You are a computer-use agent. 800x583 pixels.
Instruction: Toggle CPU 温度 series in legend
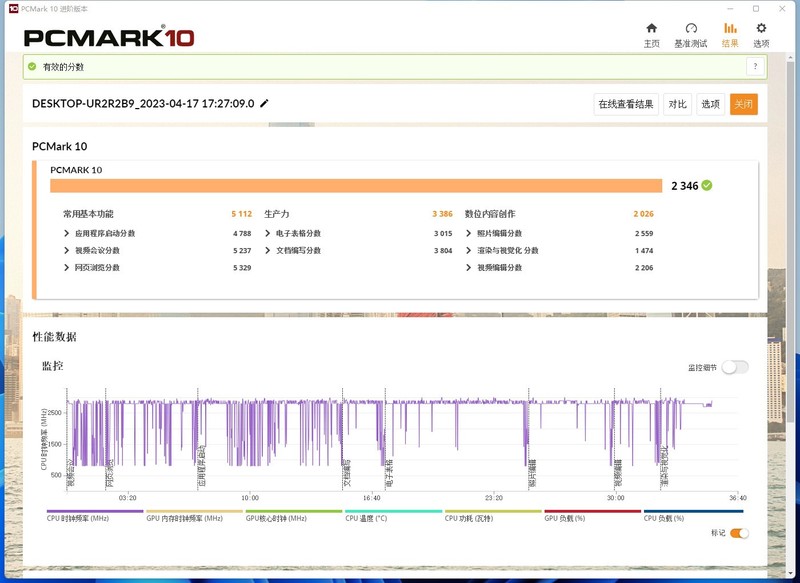click(393, 511)
